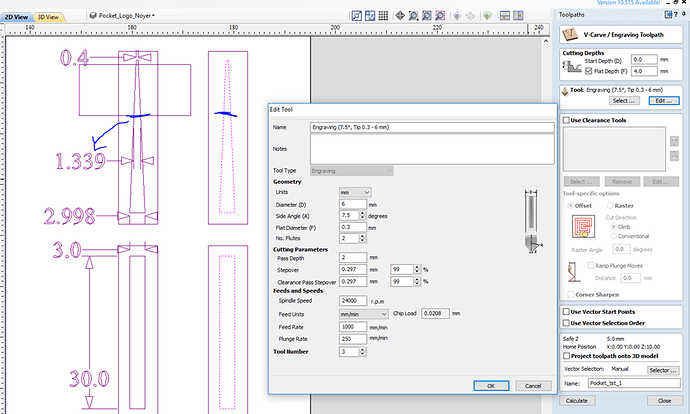This screenshot has width=690, height=414.
Task: Adjust the Clearance Pass Stepover percent spinner
Action: point(417,281)
